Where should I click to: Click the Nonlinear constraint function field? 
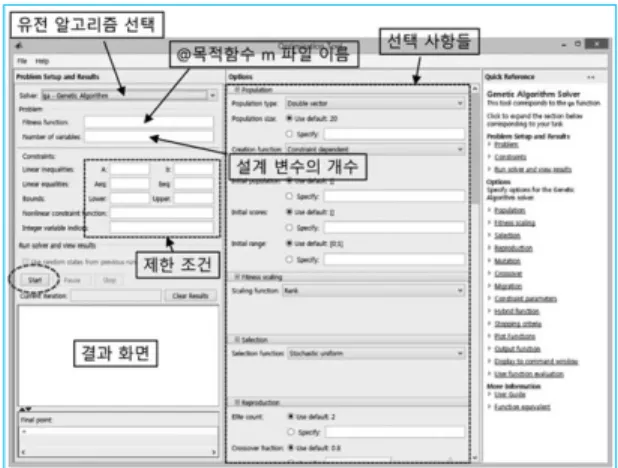click(x=162, y=213)
